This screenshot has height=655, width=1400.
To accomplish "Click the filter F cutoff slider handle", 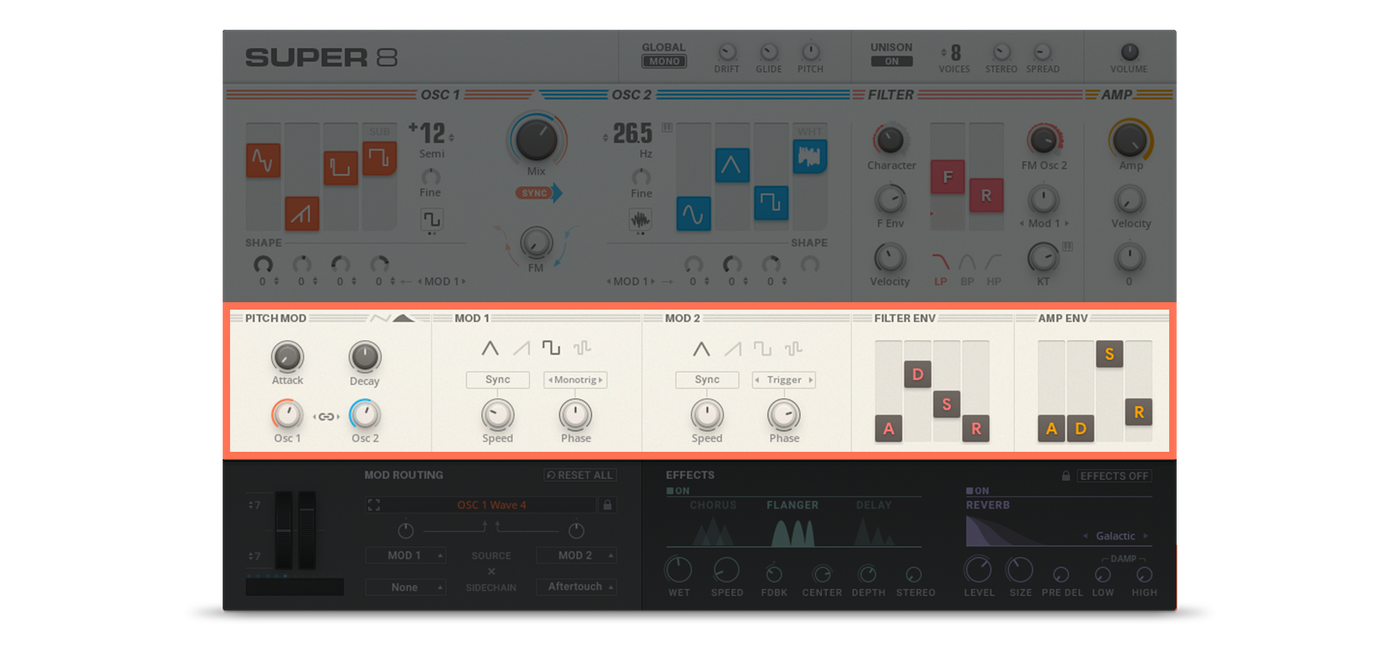I will click(947, 177).
